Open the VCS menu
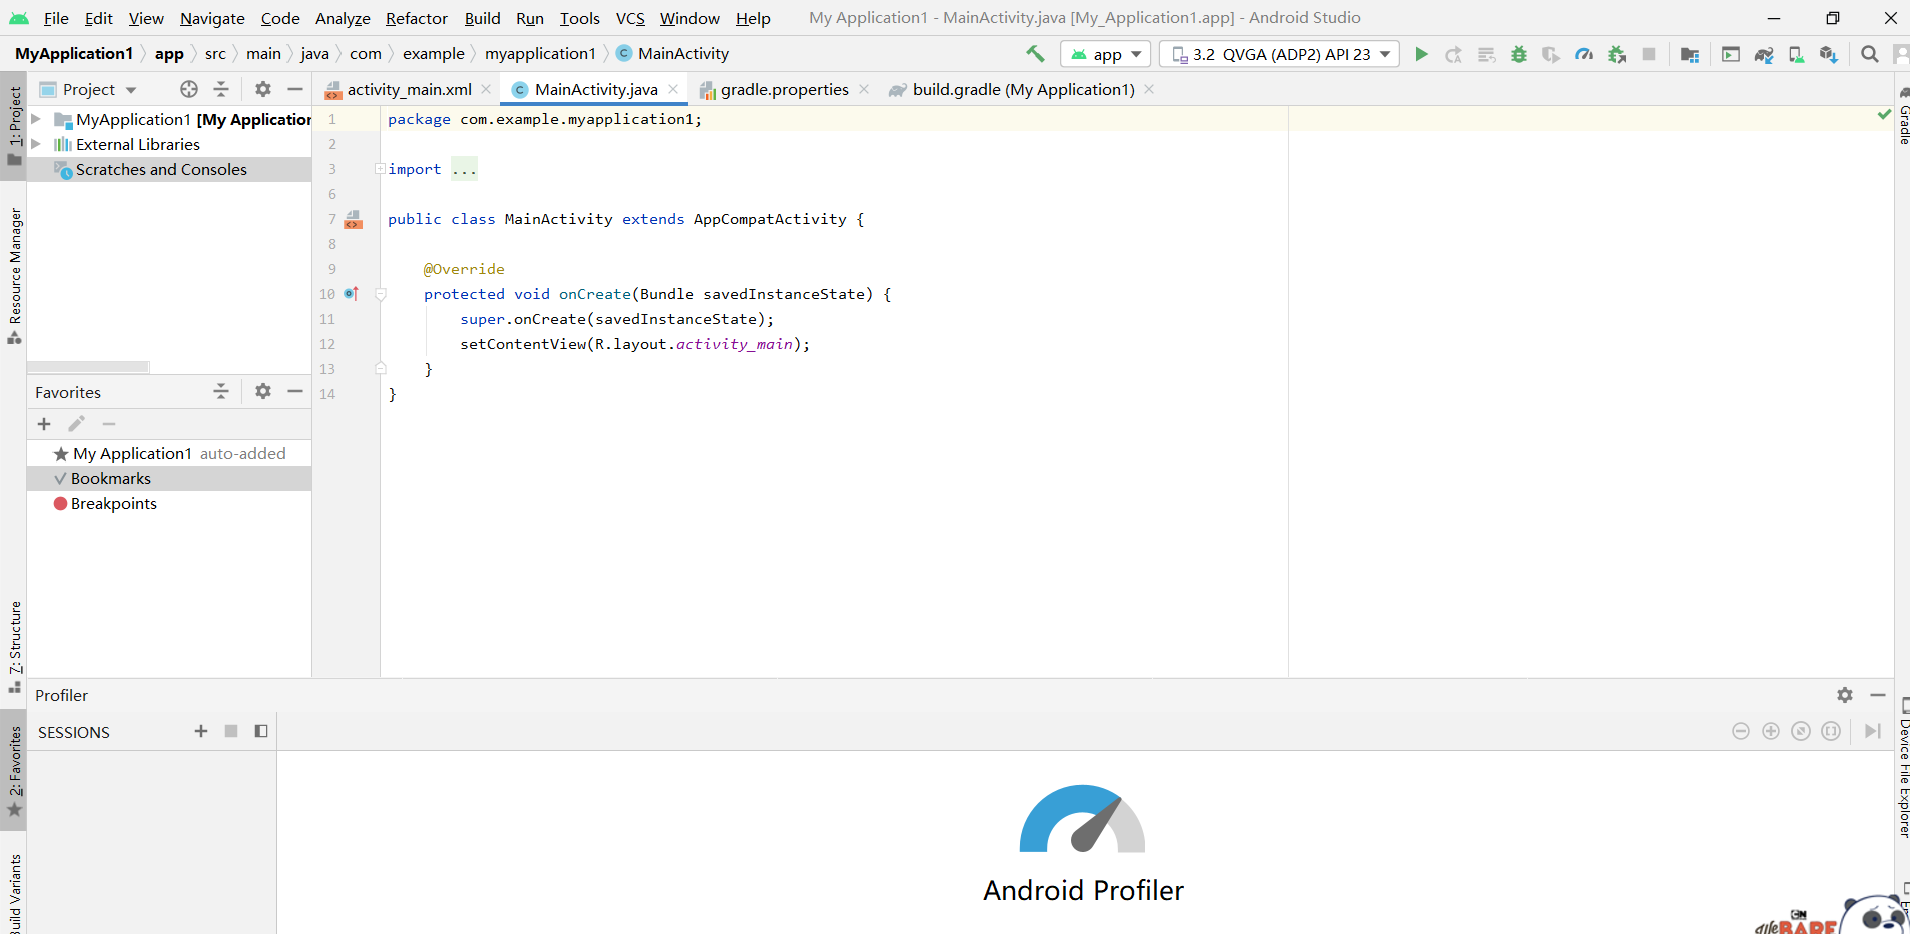 tap(630, 18)
